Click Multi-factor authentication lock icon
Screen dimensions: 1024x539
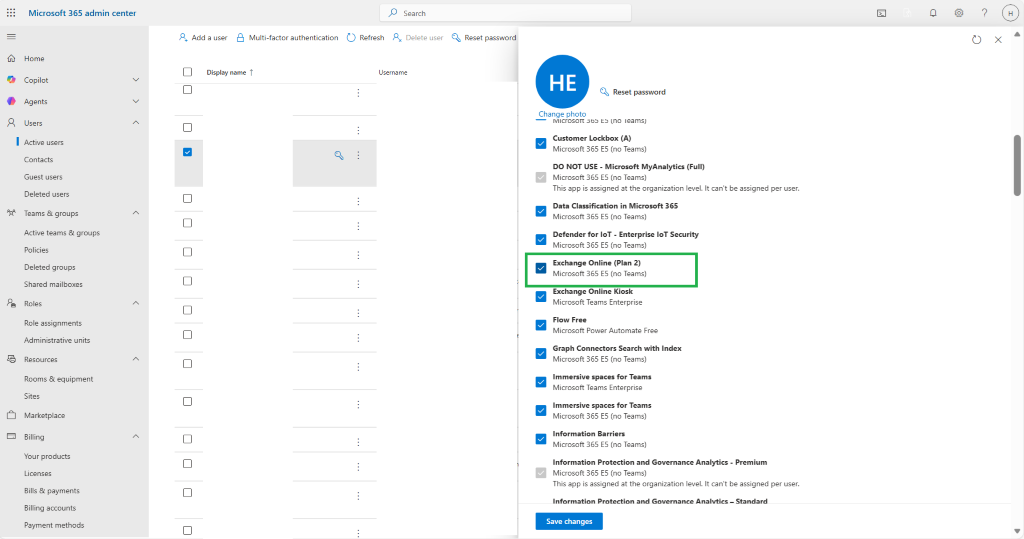point(240,37)
